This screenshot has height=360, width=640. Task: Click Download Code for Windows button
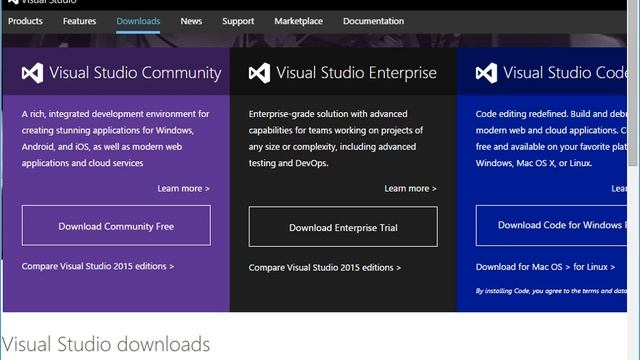coord(551,225)
